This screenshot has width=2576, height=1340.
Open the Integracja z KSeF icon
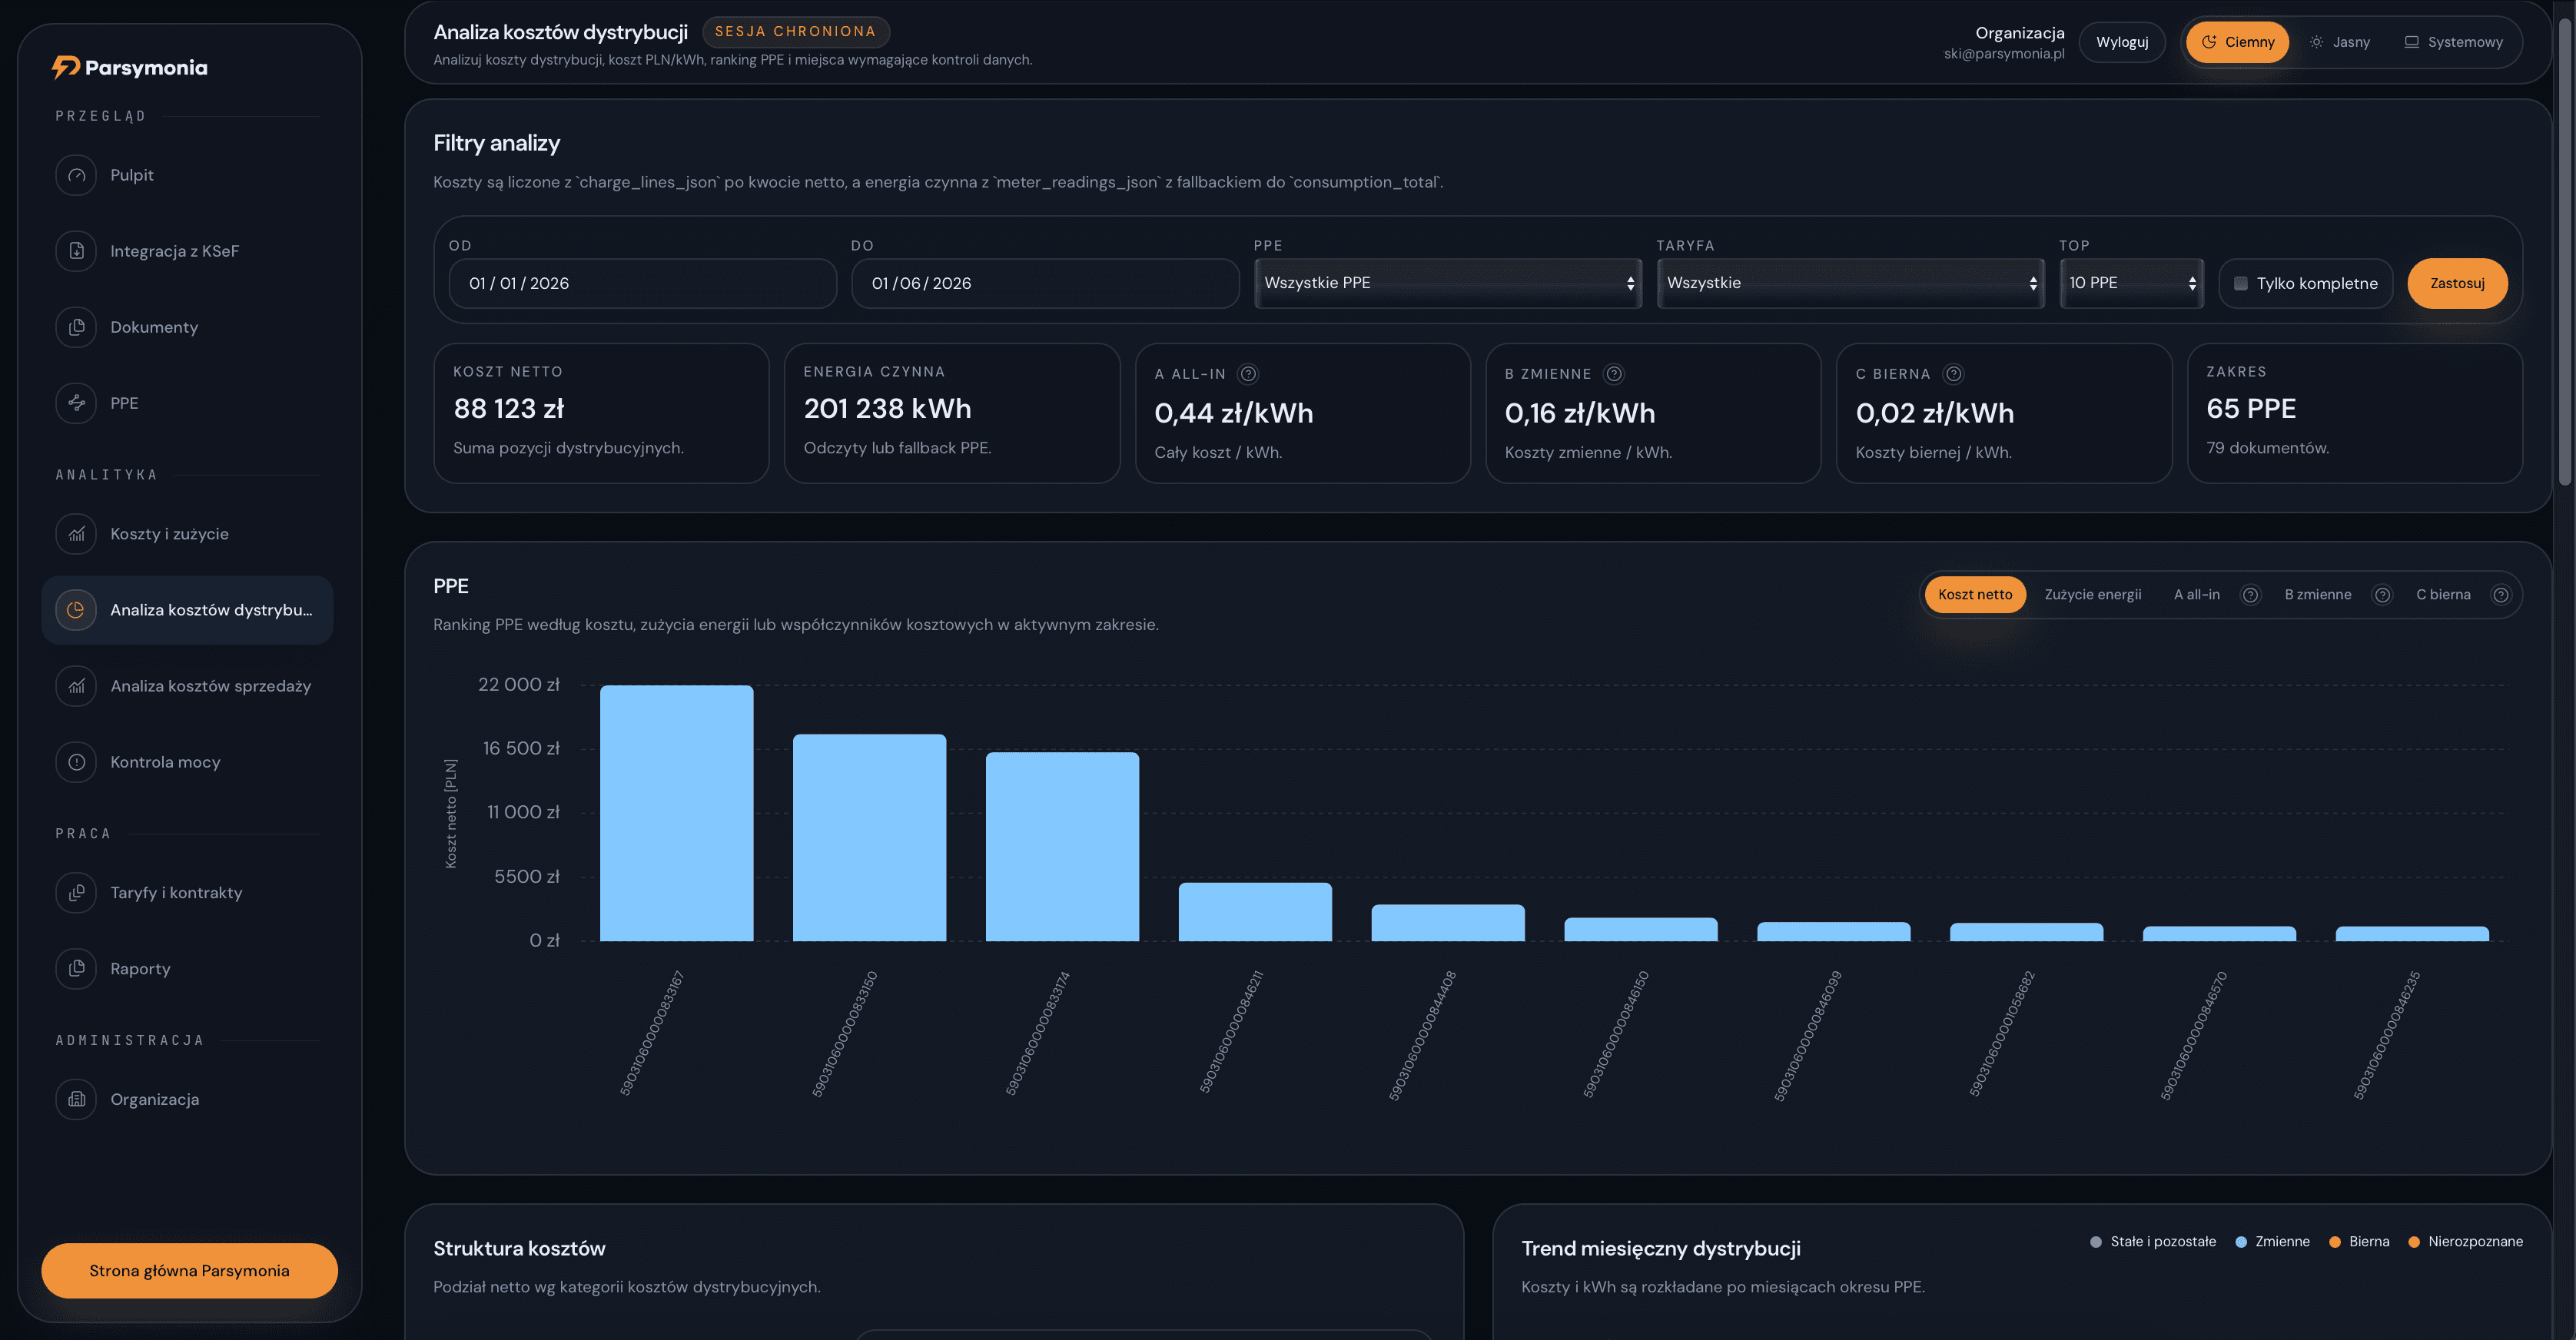pyautogui.click(x=76, y=251)
